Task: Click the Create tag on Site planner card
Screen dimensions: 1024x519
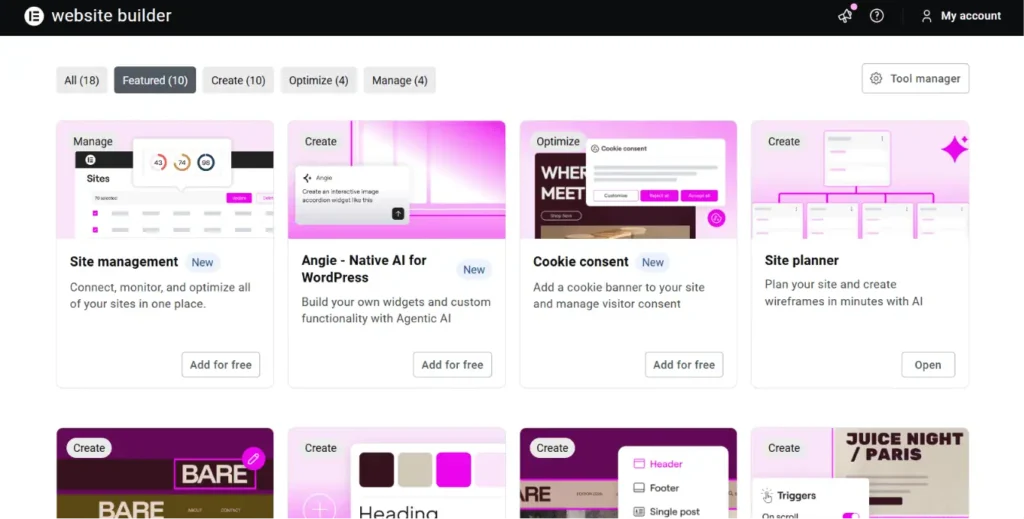Action: click(x=784, y=141)
